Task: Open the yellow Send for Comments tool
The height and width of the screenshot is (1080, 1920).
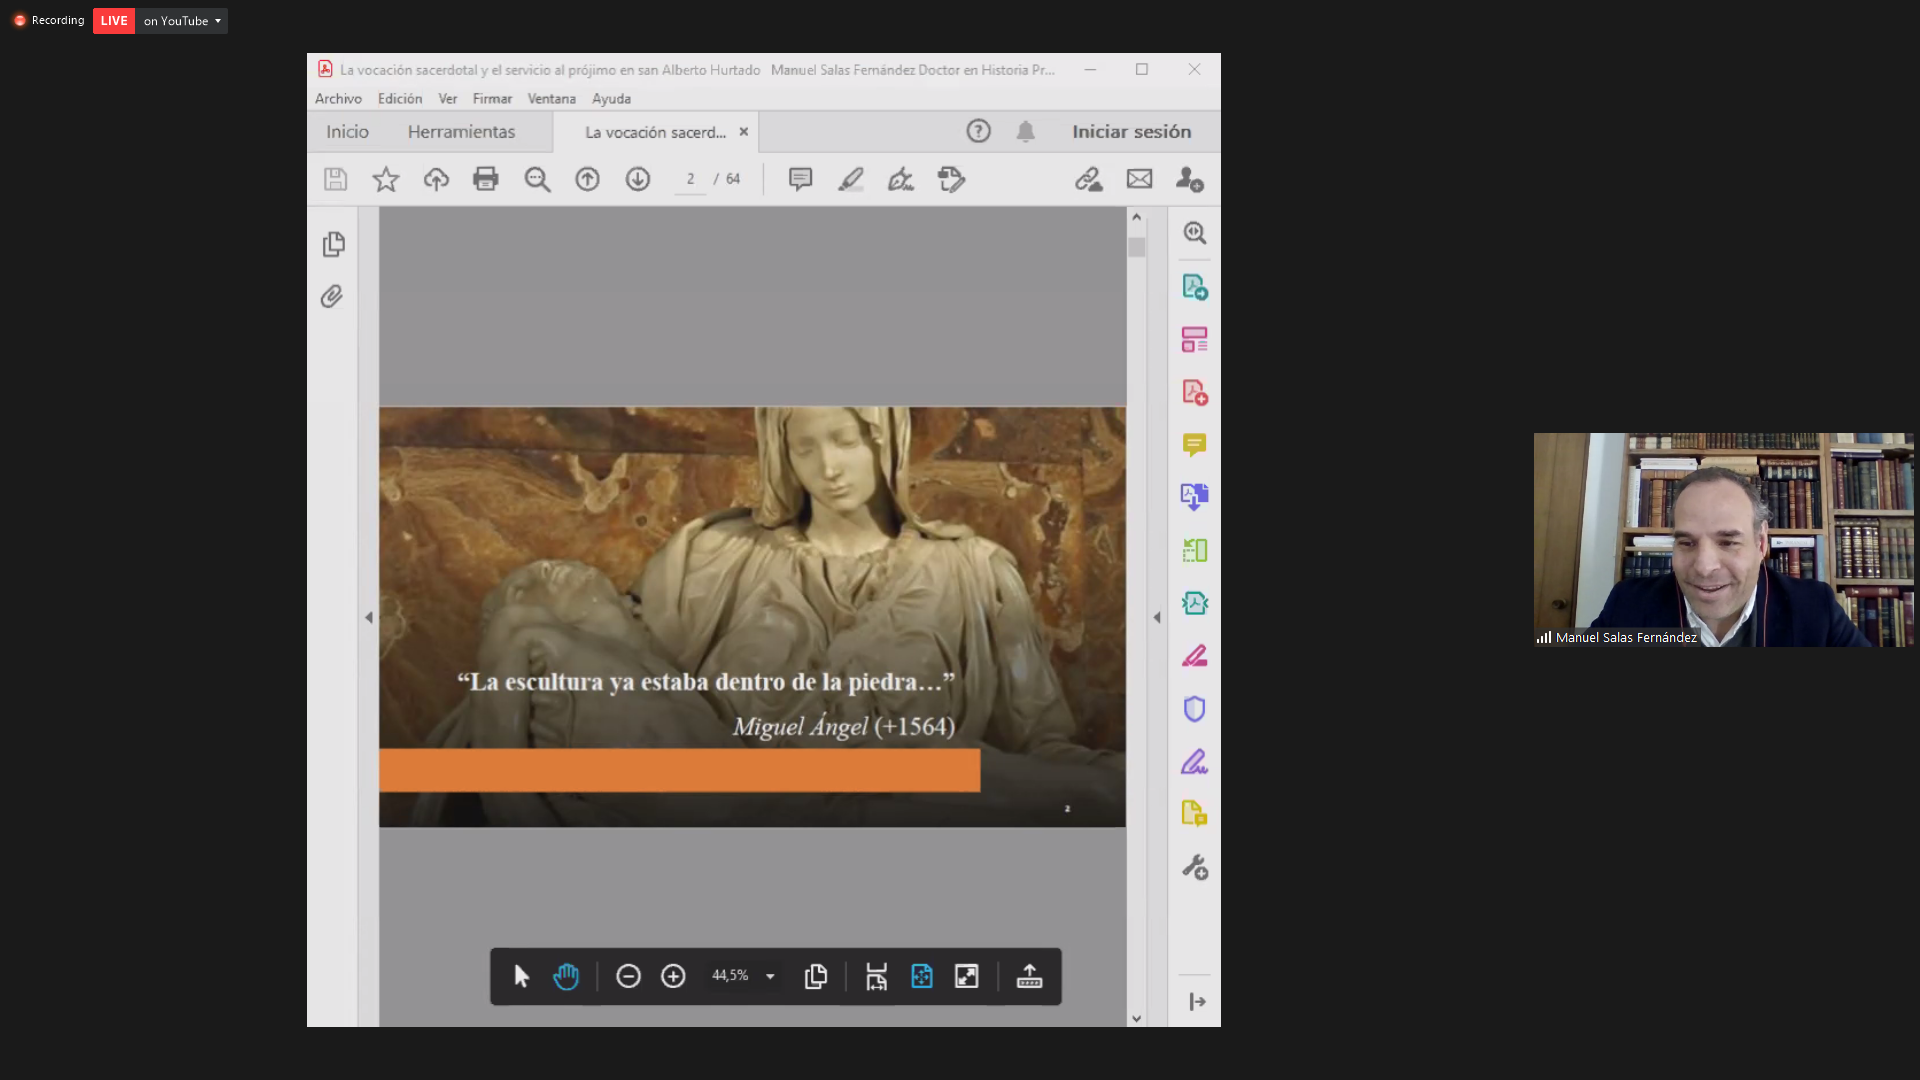Action: pyautogui.click(x=1195, y=813)
